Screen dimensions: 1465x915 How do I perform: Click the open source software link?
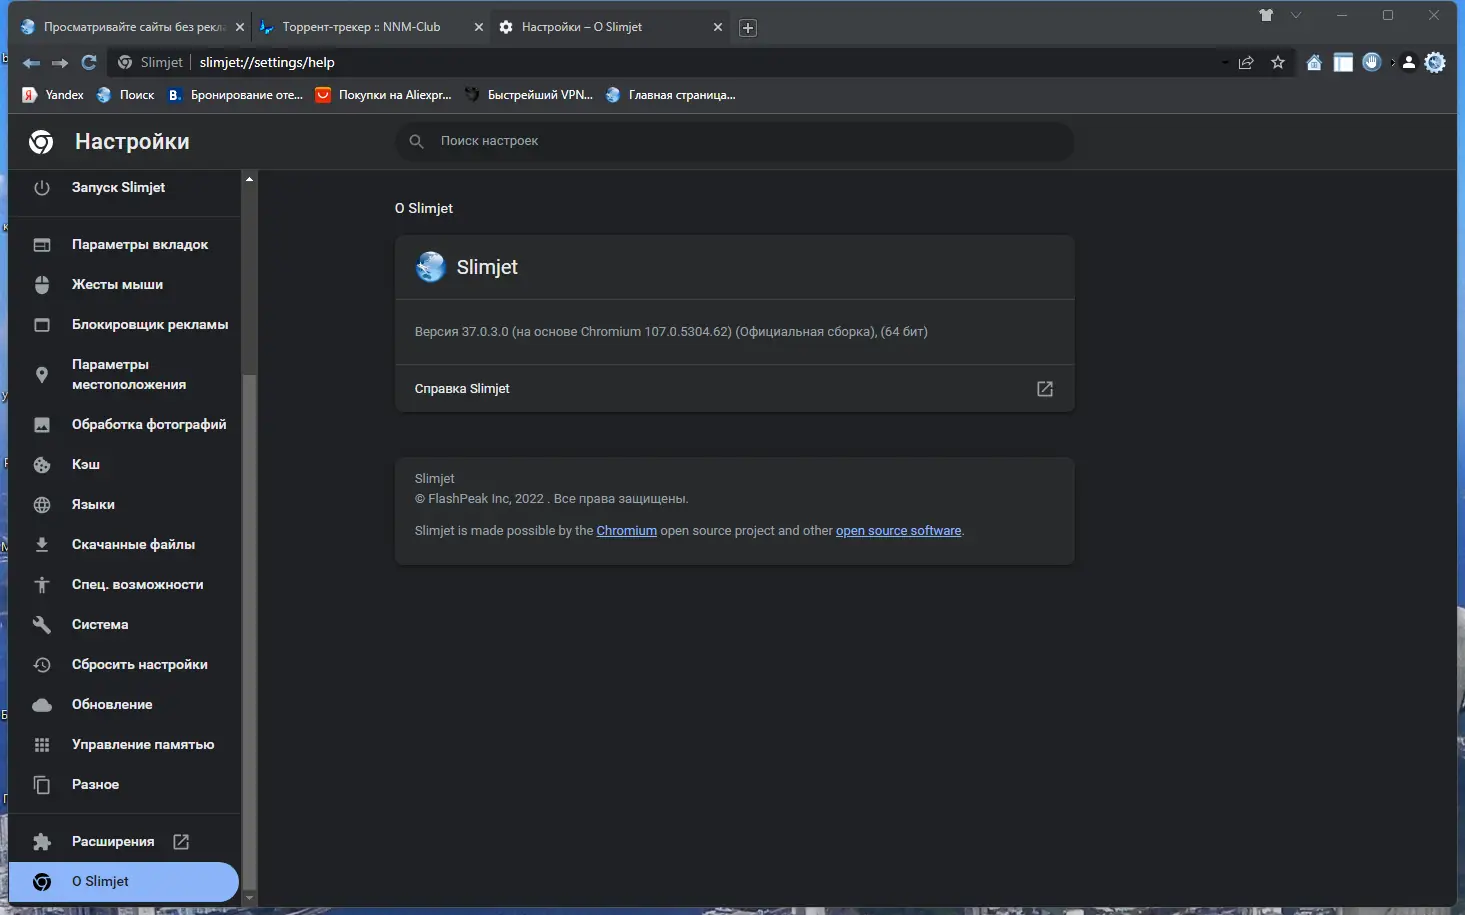899,531
